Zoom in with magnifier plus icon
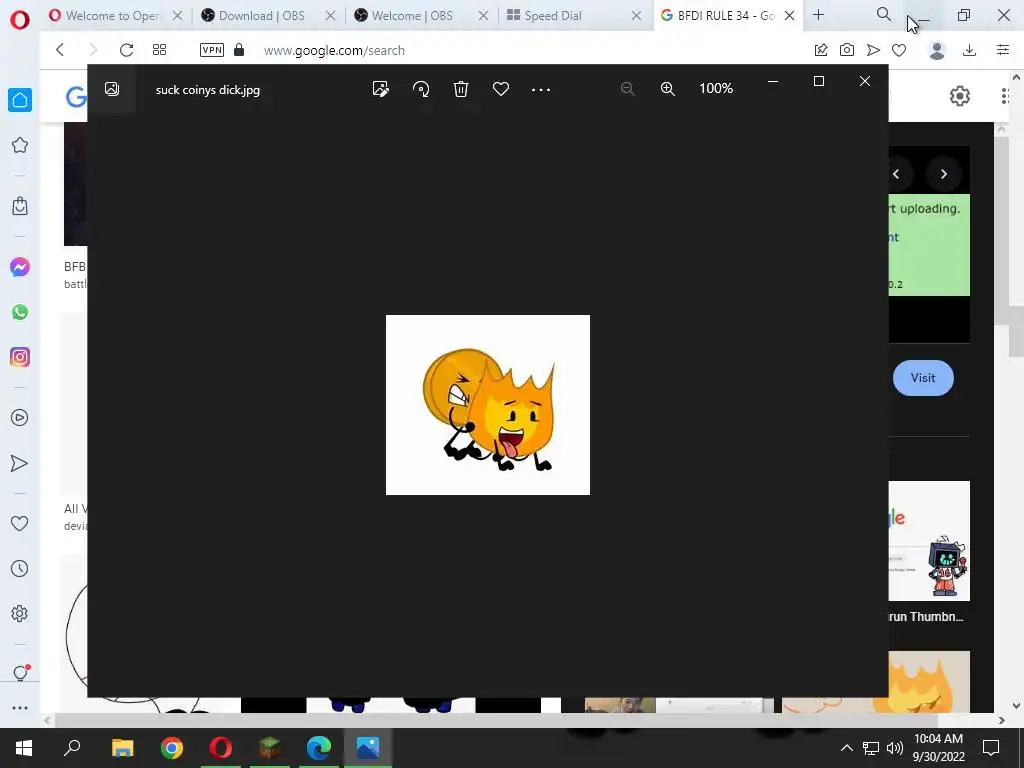Viewport: 1024px width, 768px height. pyautogui.click(x=667, y=89)
